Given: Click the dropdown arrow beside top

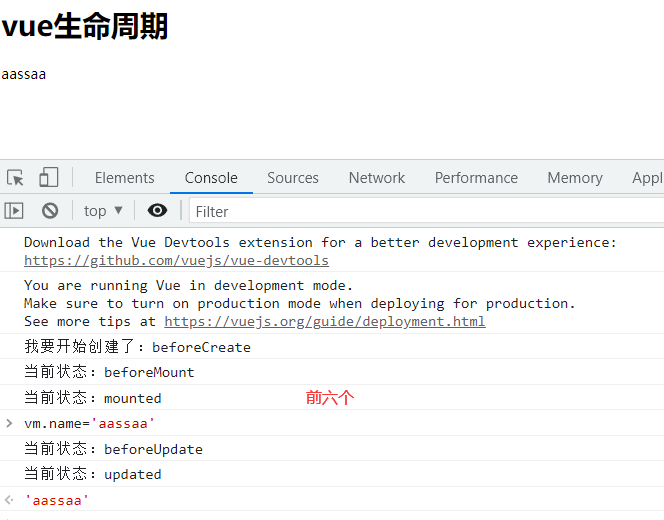Looking at the screenshot, I should pos(119,210).
